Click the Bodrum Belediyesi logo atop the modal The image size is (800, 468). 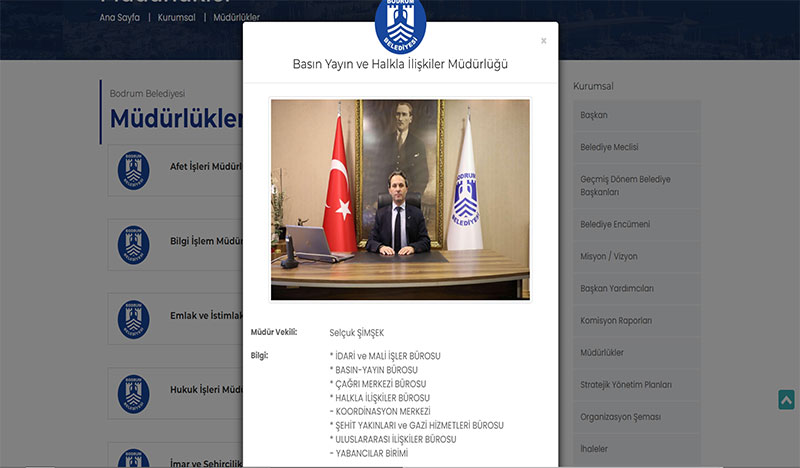[x=400, y=26]
